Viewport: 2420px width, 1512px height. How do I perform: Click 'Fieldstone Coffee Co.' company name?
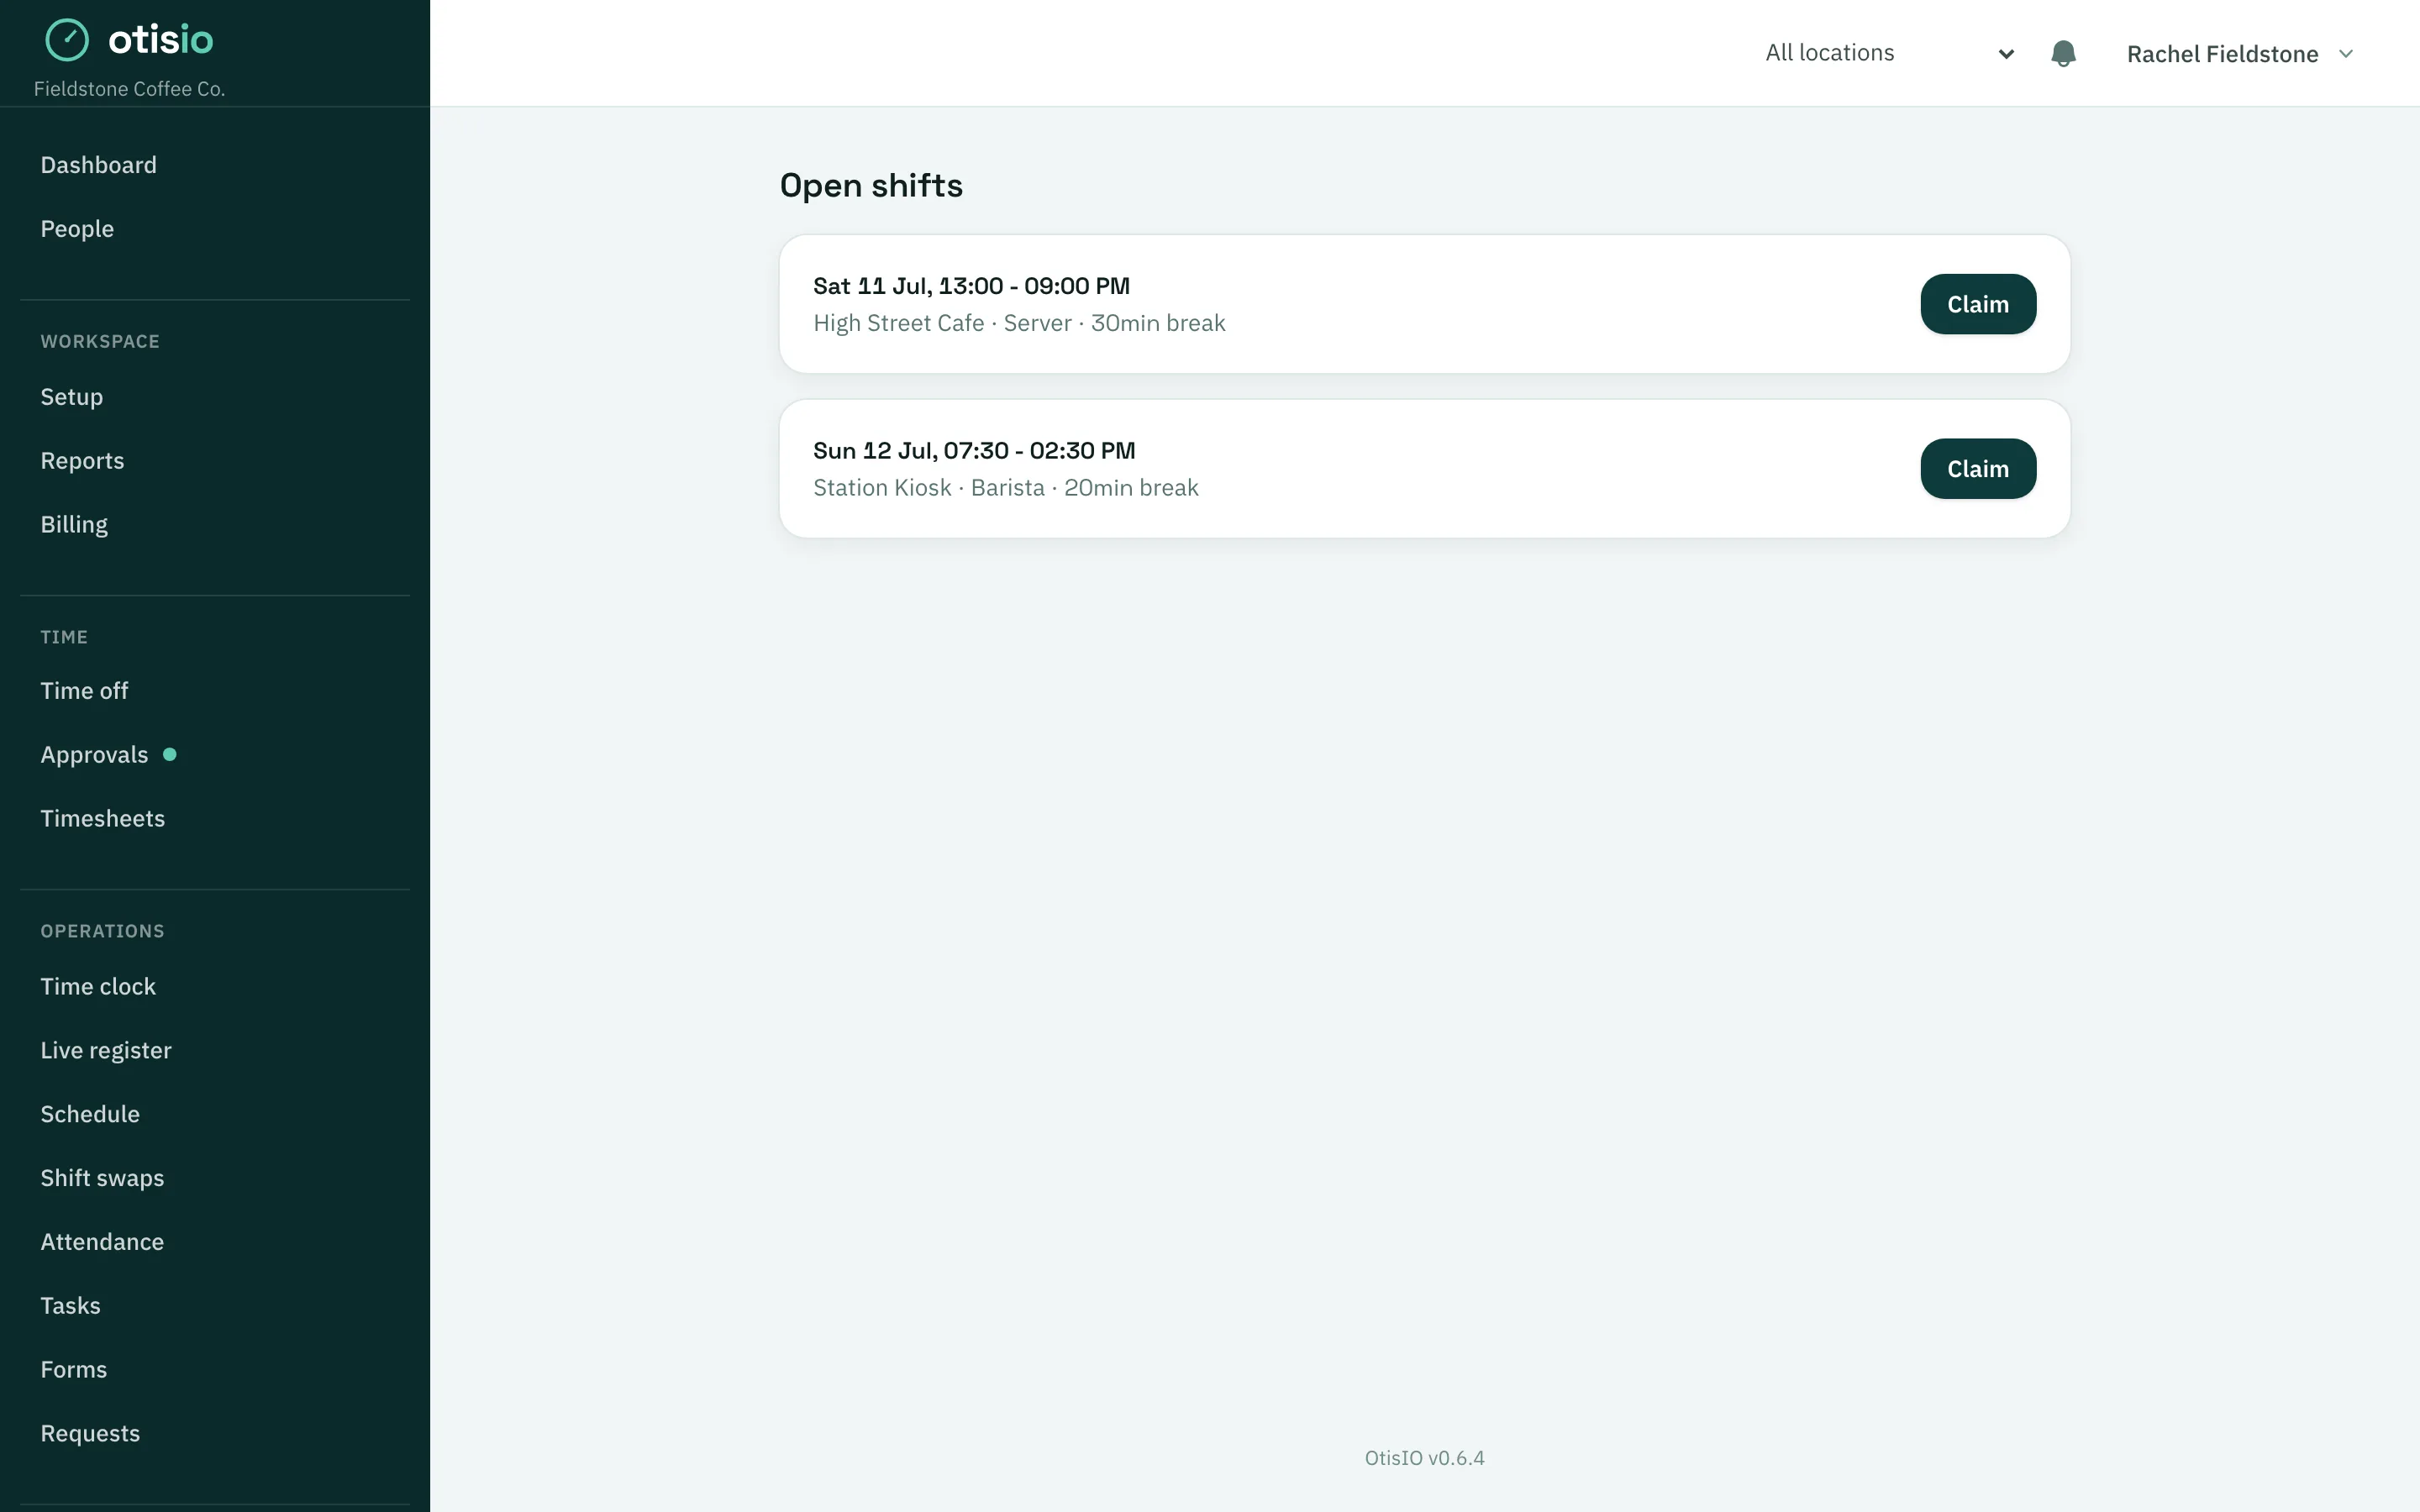pos(129,89)
